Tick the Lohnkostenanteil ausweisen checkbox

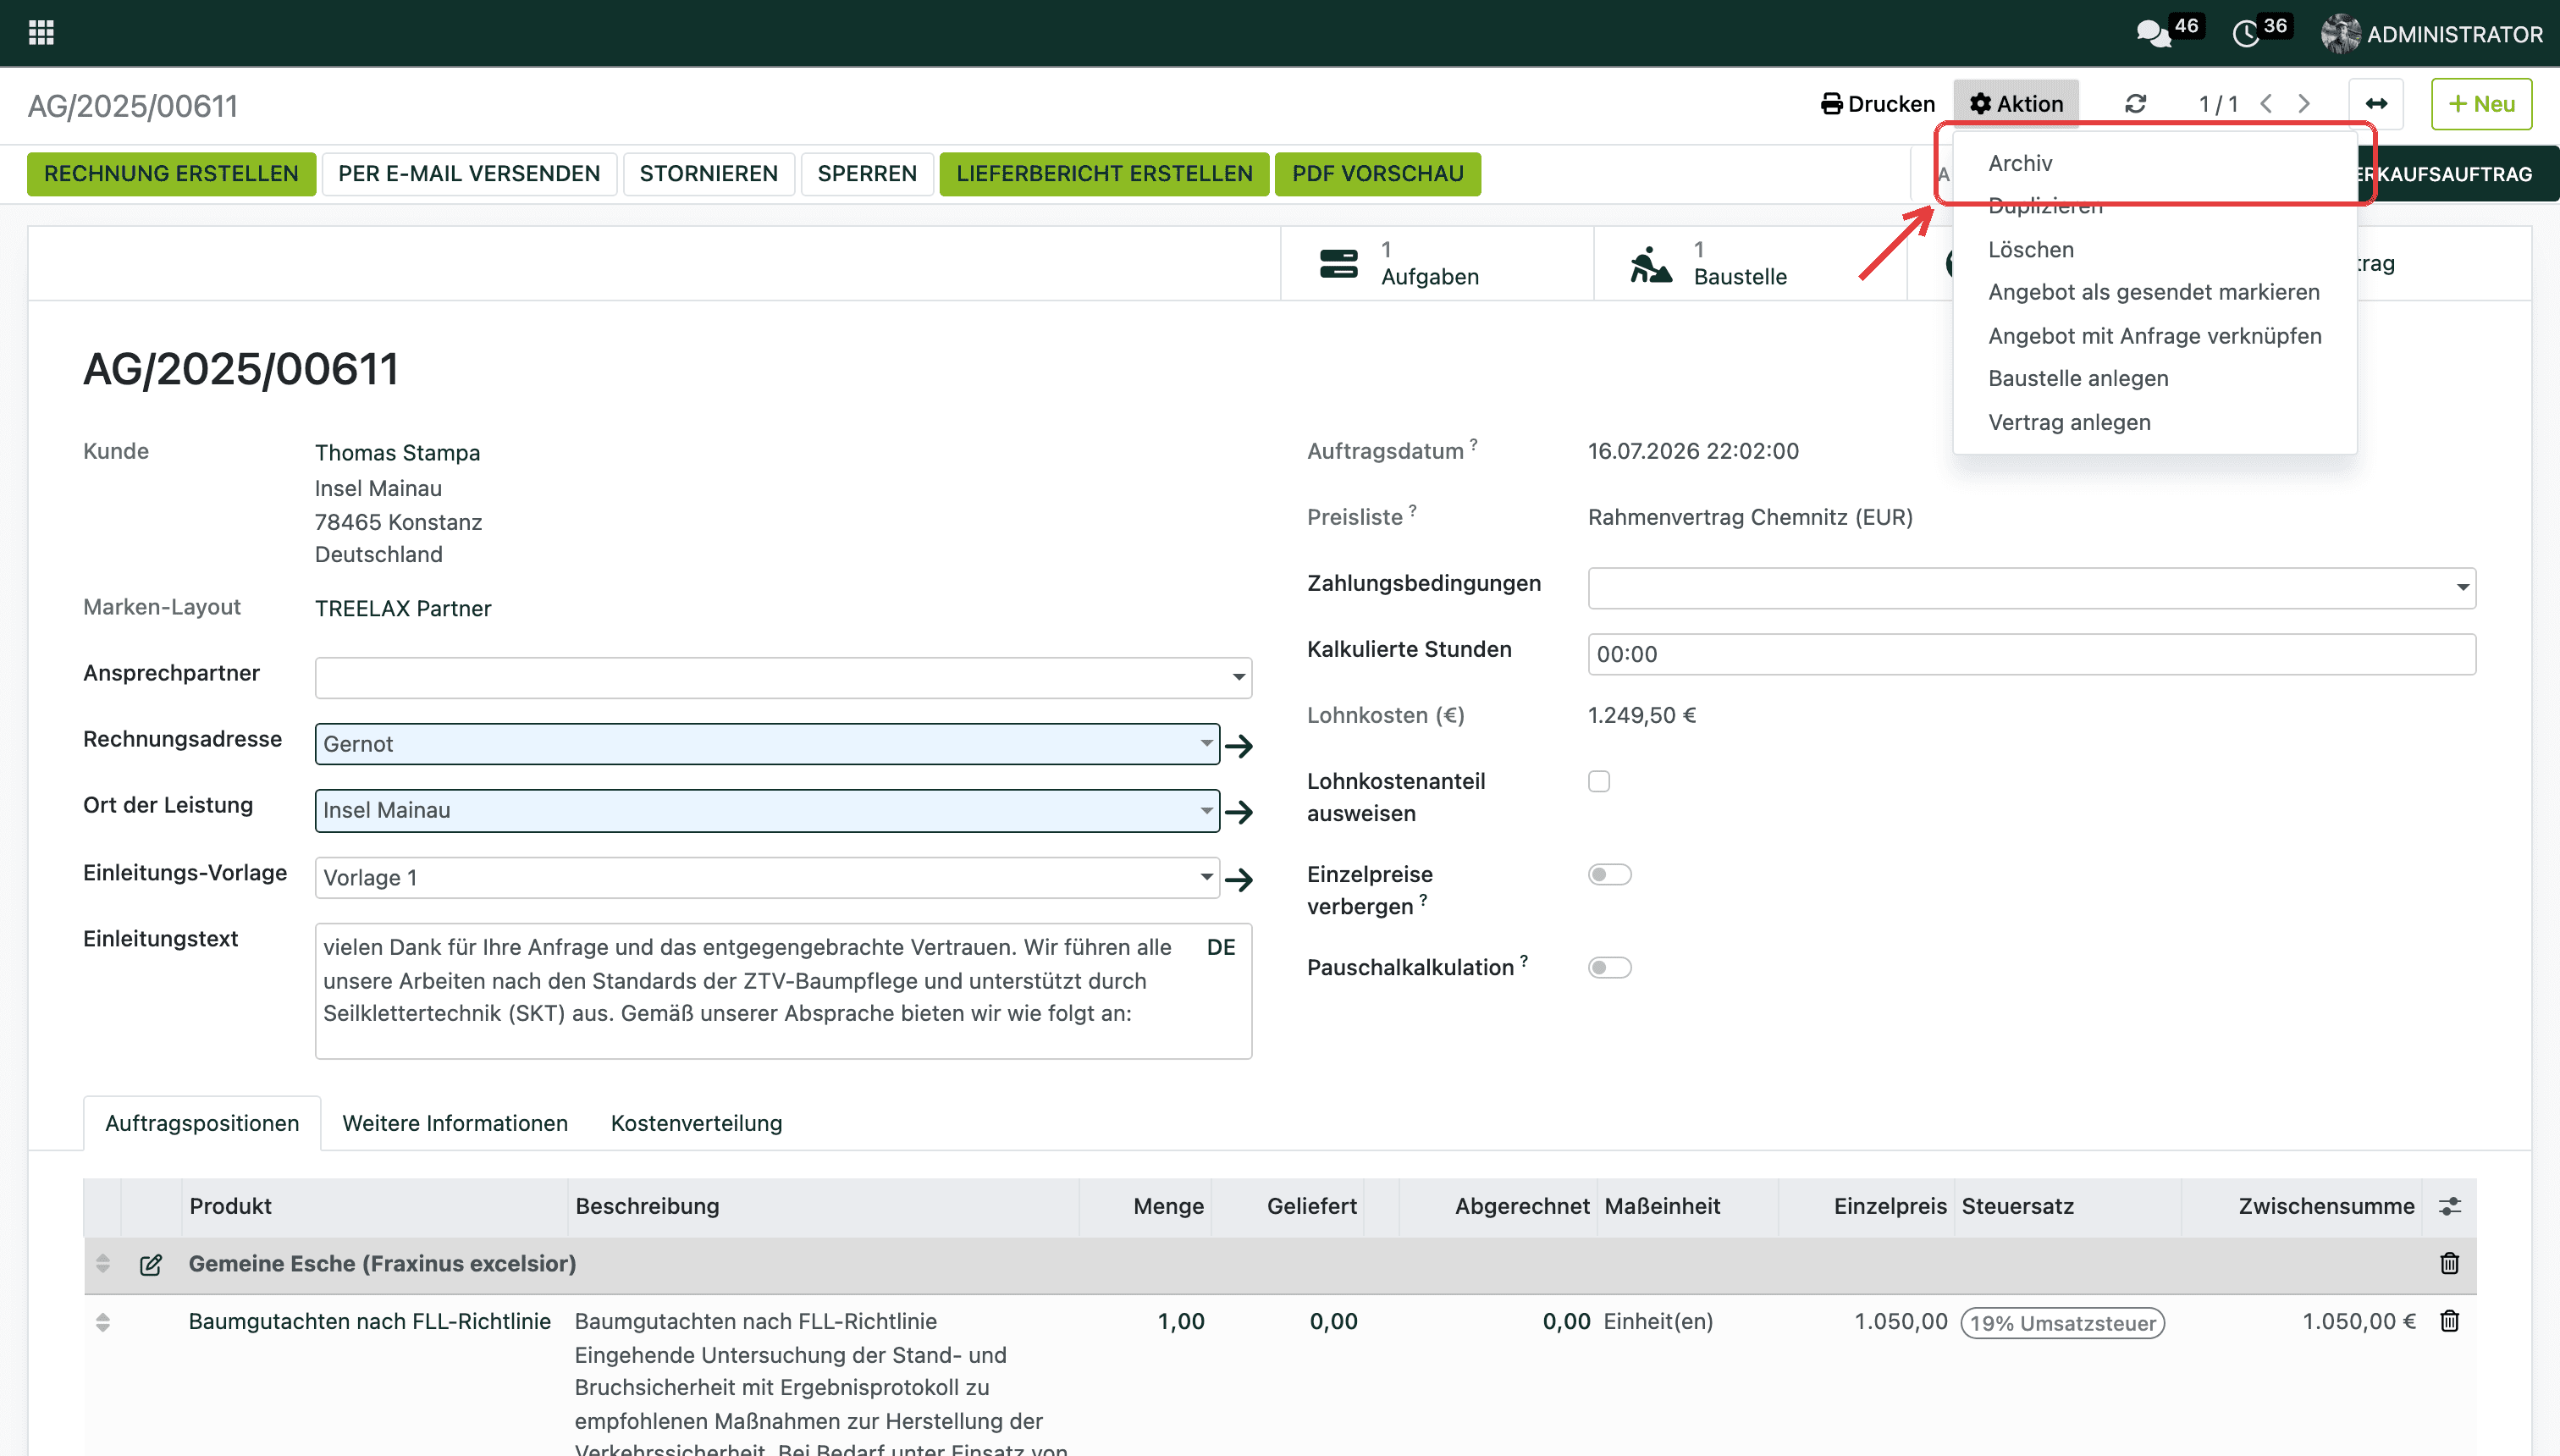pos(1599,782)
